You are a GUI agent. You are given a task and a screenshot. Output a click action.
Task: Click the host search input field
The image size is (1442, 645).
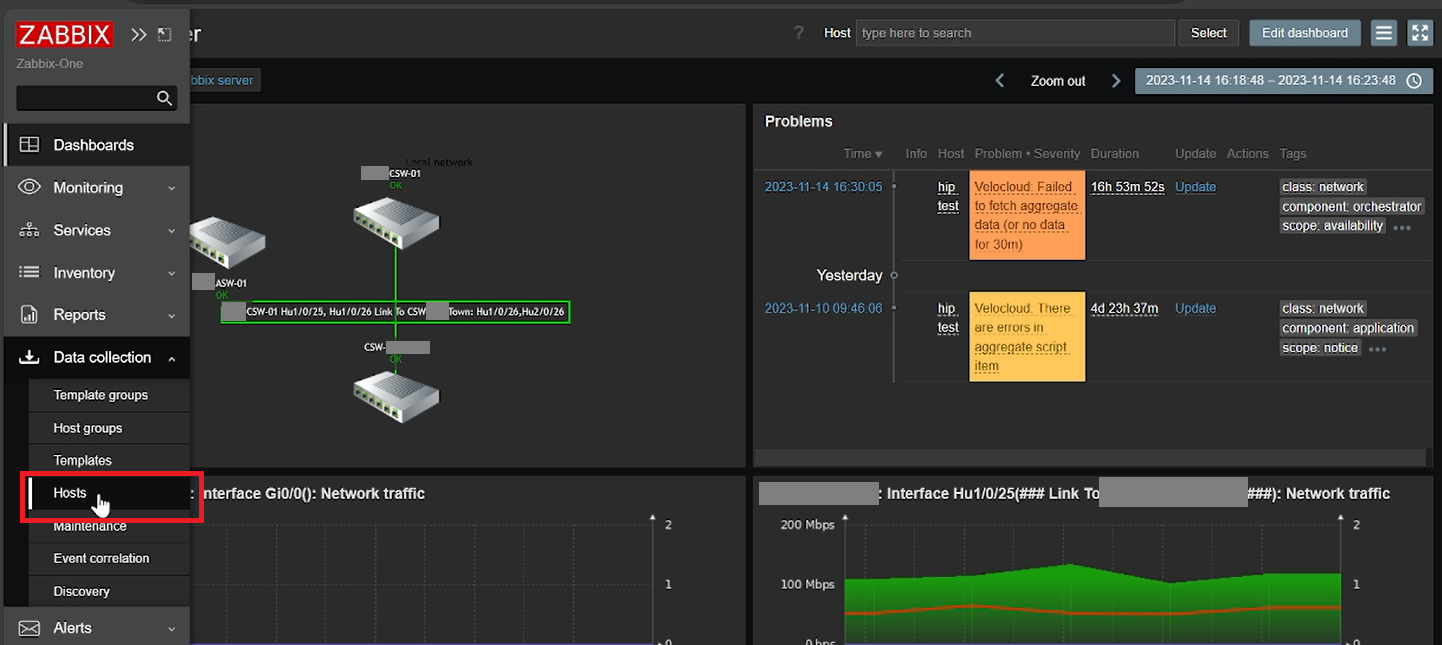1015,32
